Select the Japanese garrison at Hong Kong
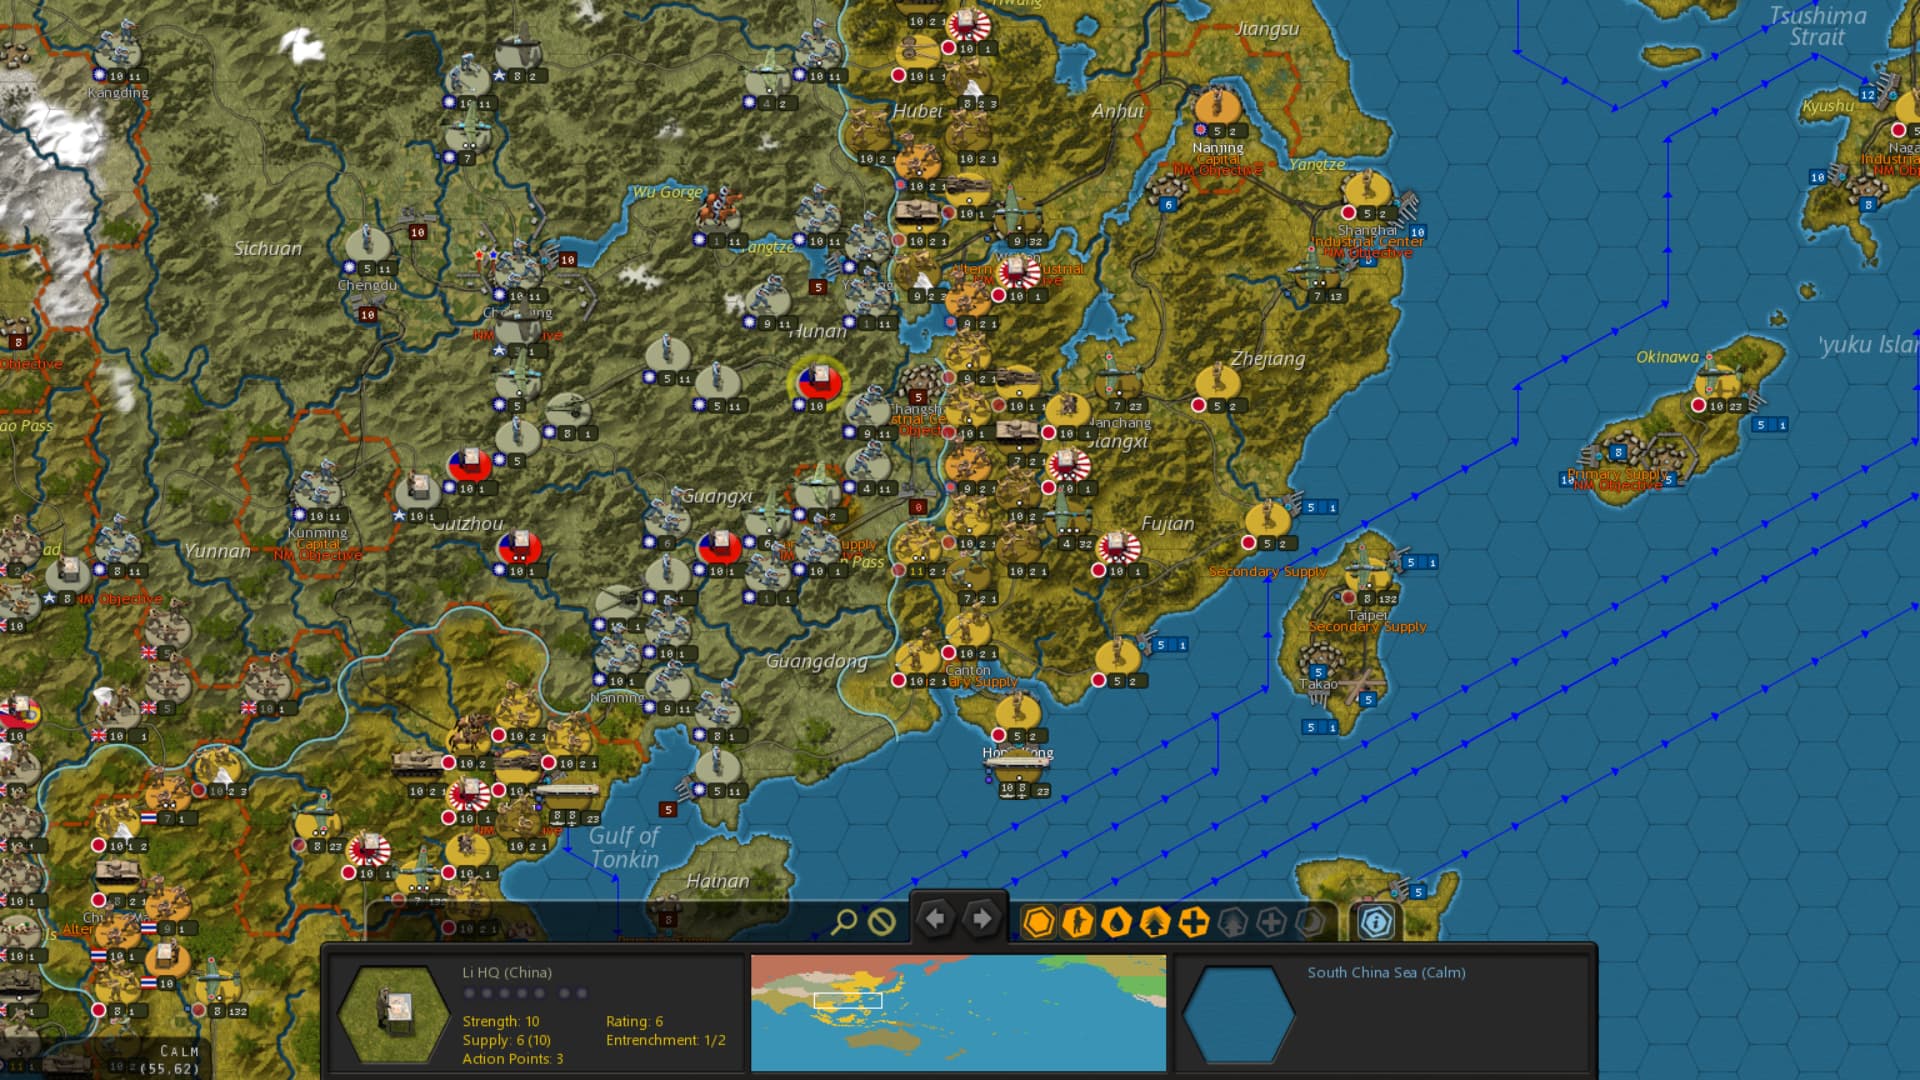The image size is (1920, 1080). click(1017, 712)
